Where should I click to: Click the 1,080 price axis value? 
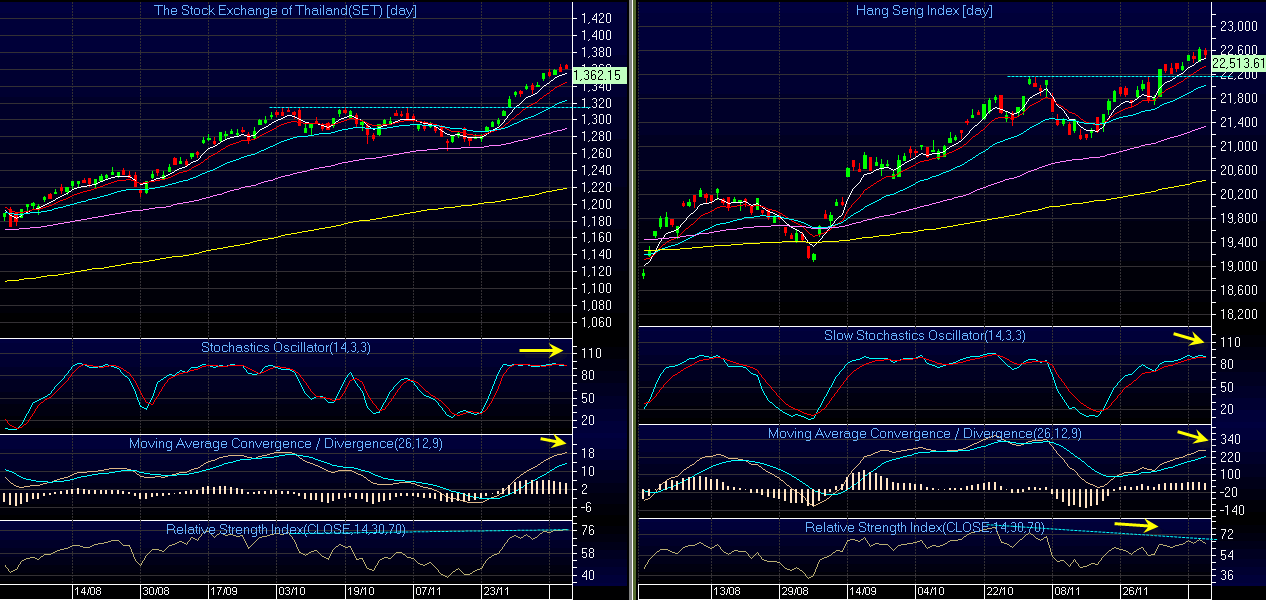pyautogui.click(x=597, y=306)
